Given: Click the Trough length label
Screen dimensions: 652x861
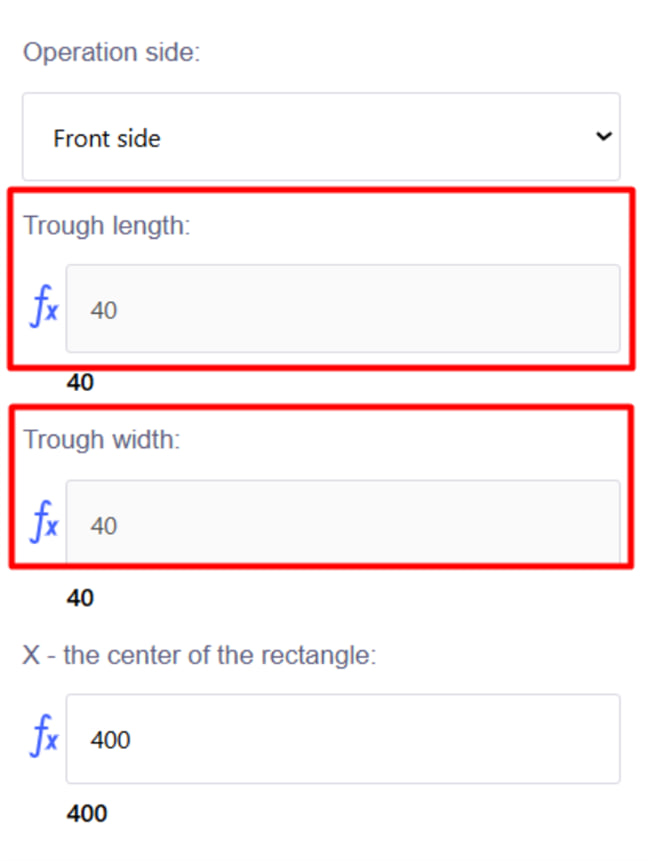Looking at the screenshot, I should [x=106, y=225].
